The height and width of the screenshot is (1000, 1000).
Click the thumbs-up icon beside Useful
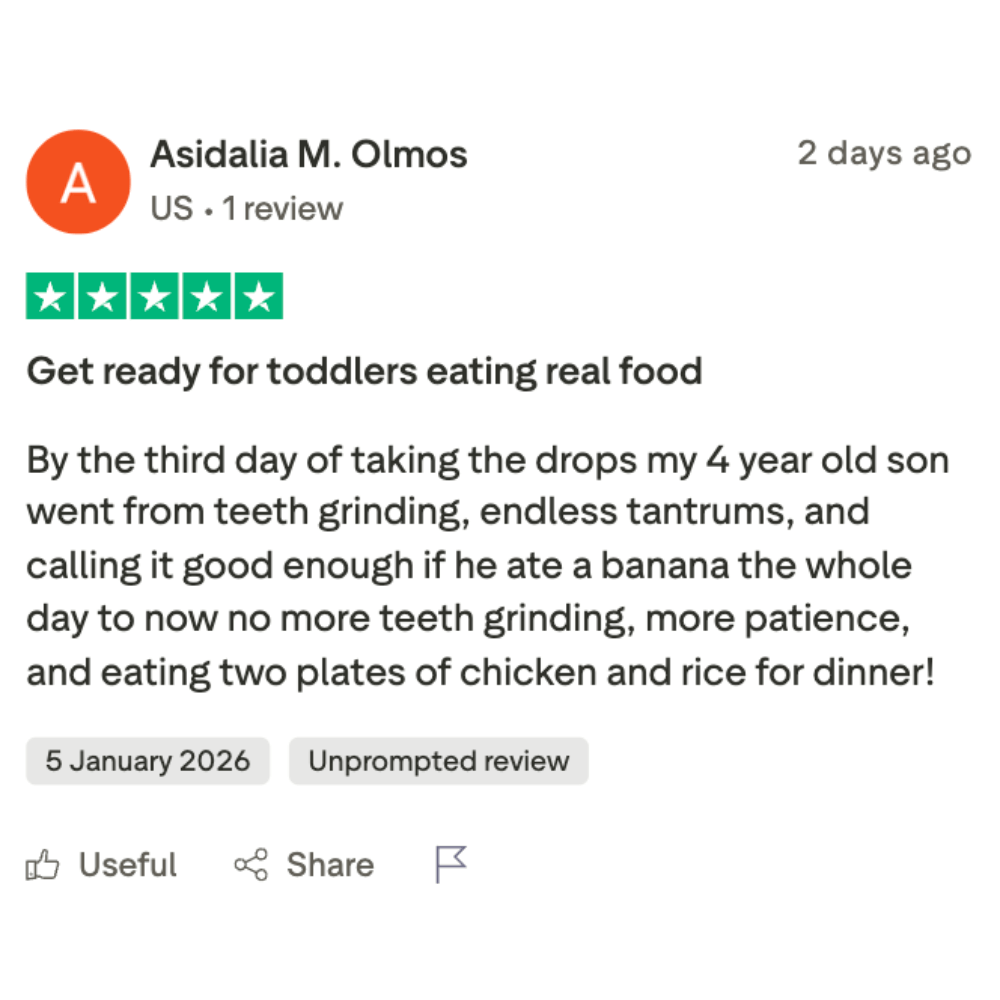(42, 865)
